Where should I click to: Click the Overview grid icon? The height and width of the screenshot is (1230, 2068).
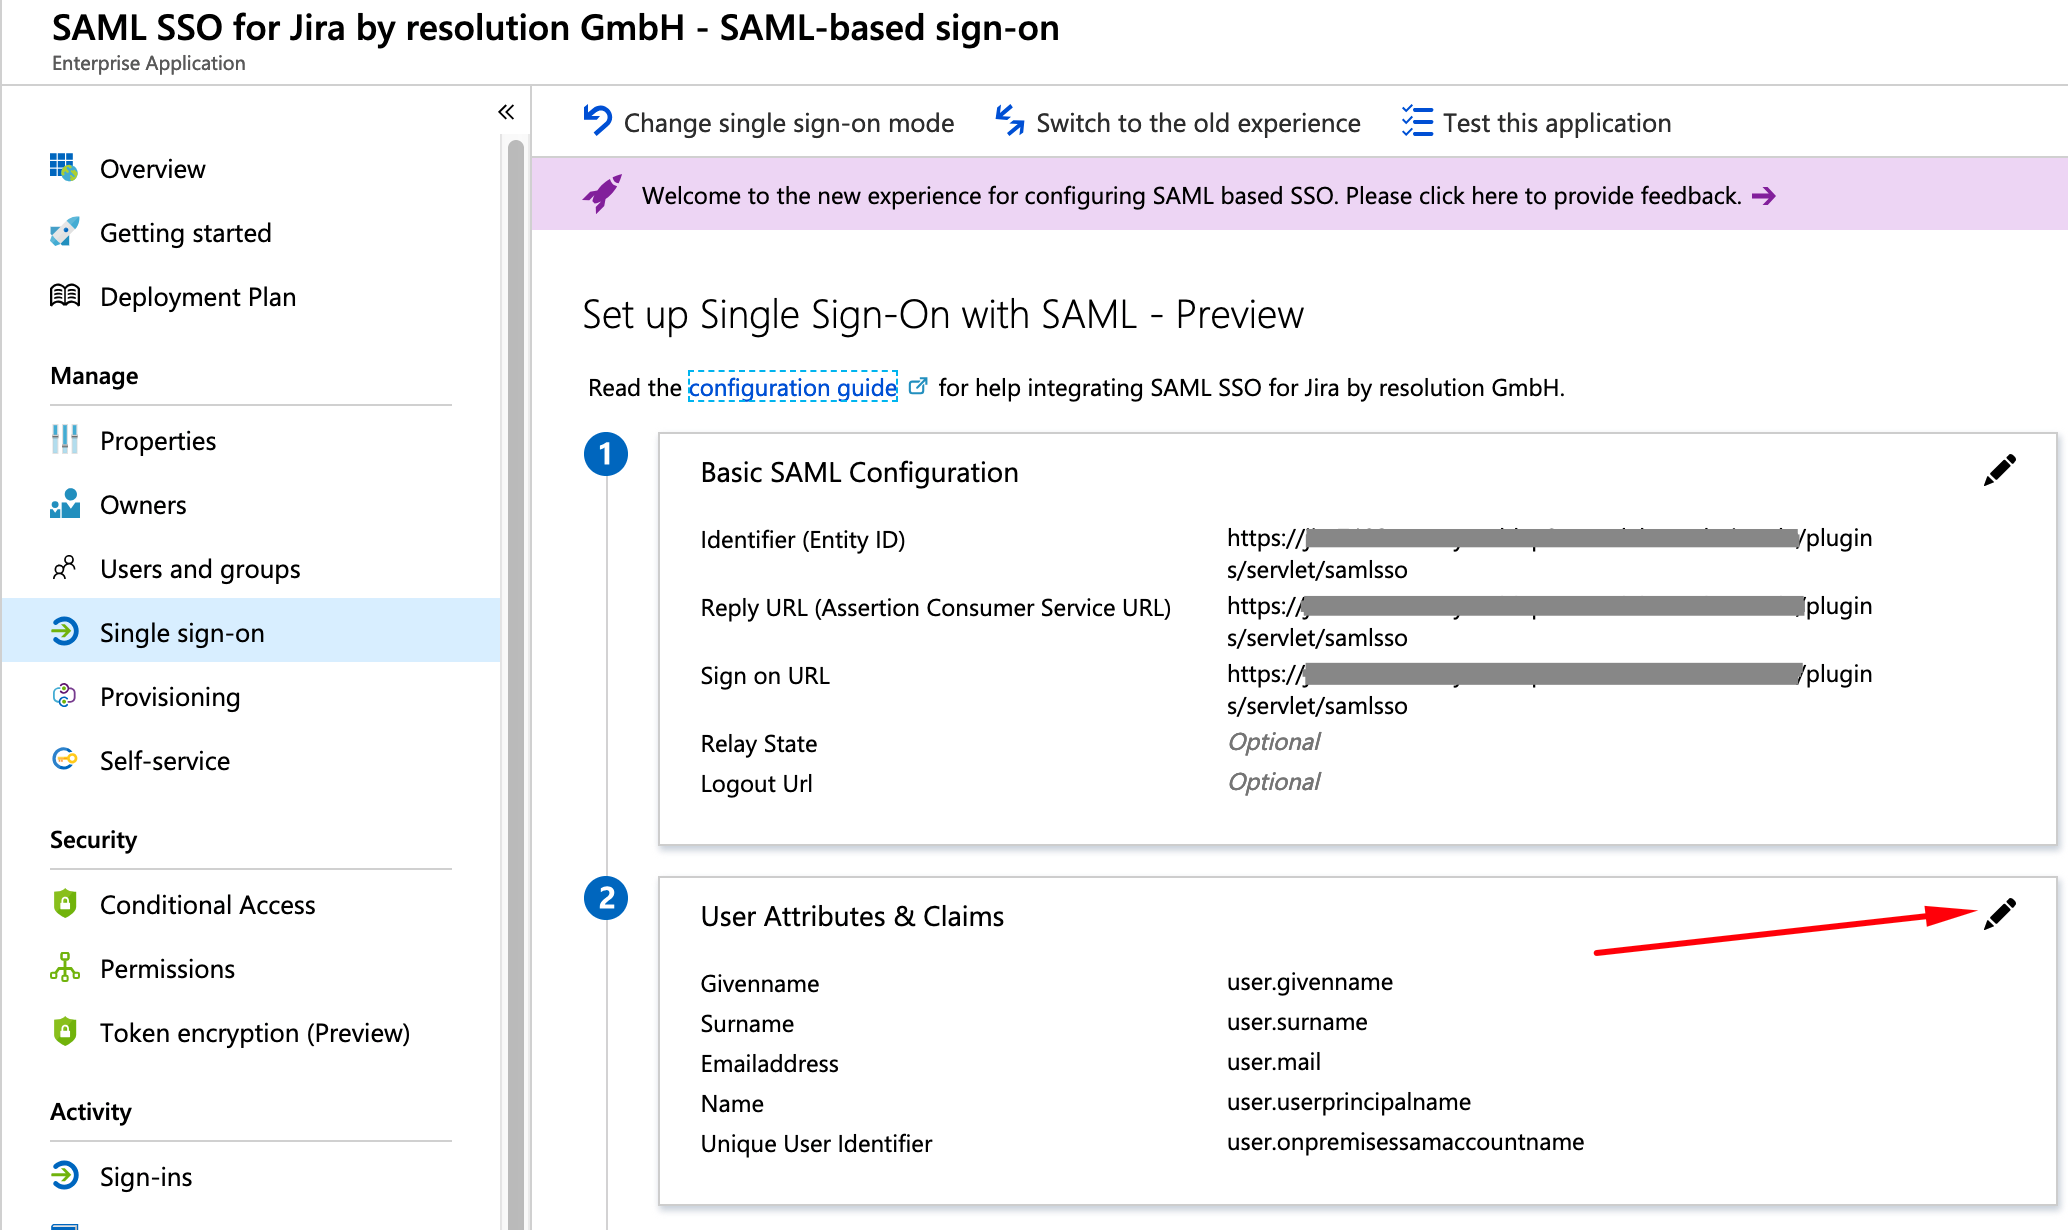tap(64, 167)
